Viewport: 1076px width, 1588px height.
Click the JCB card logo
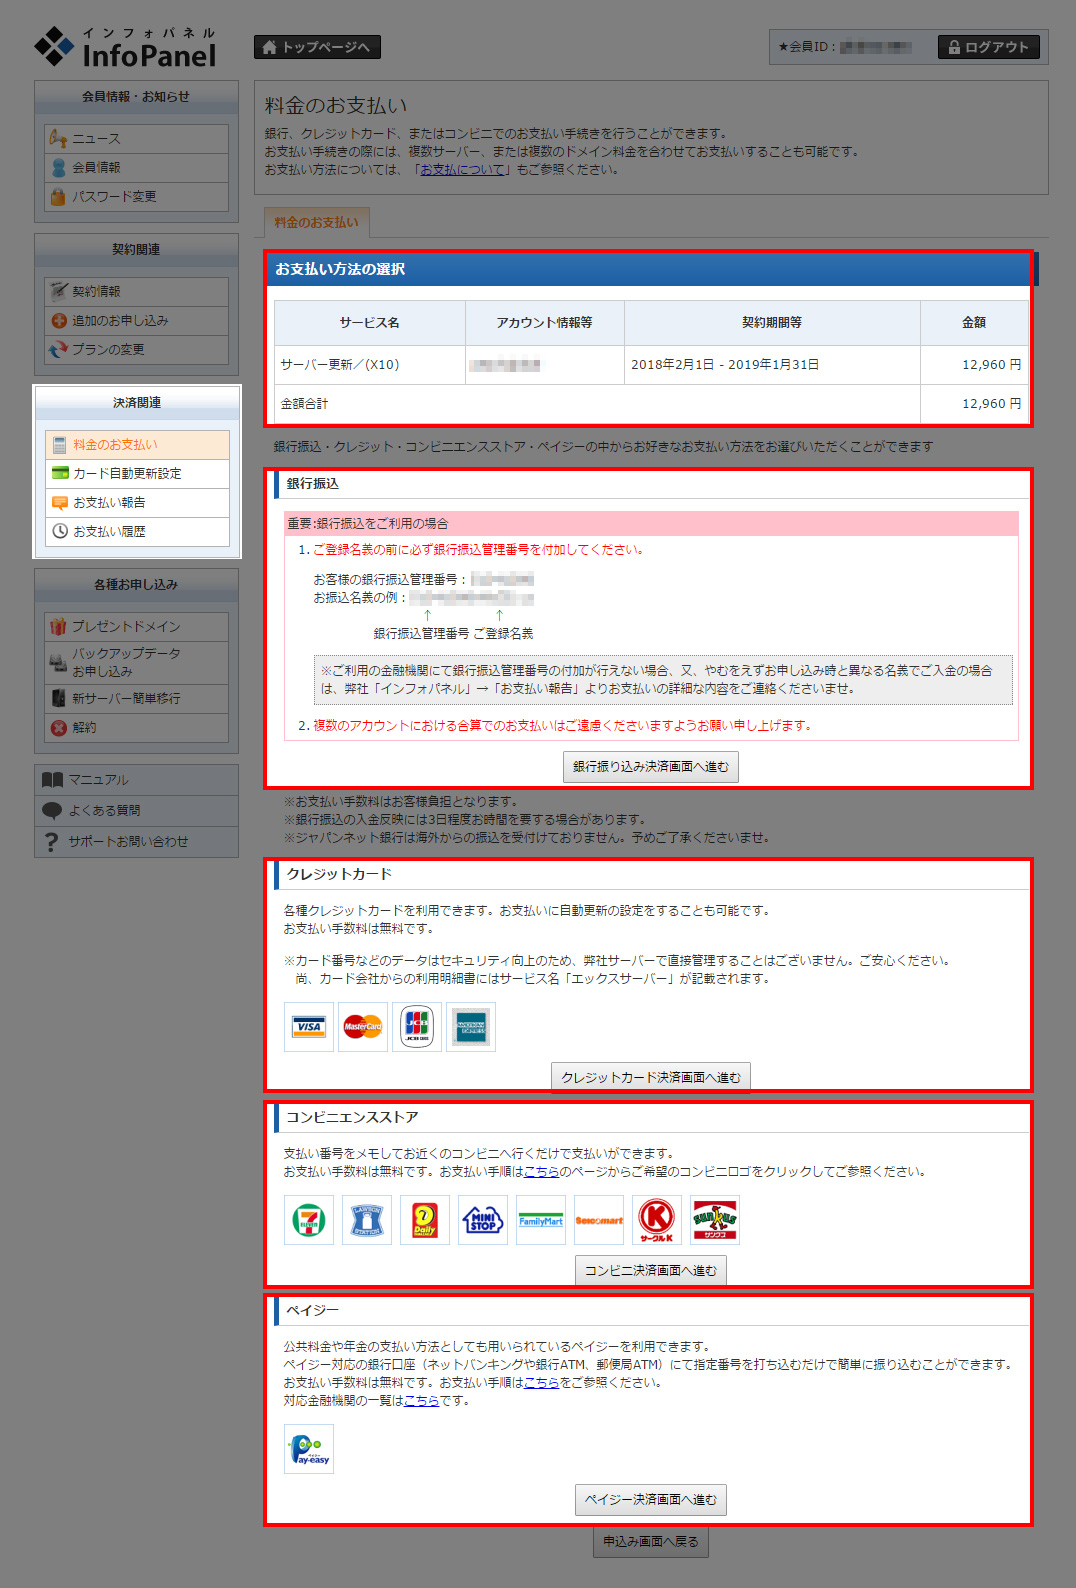pos(417,1027)
